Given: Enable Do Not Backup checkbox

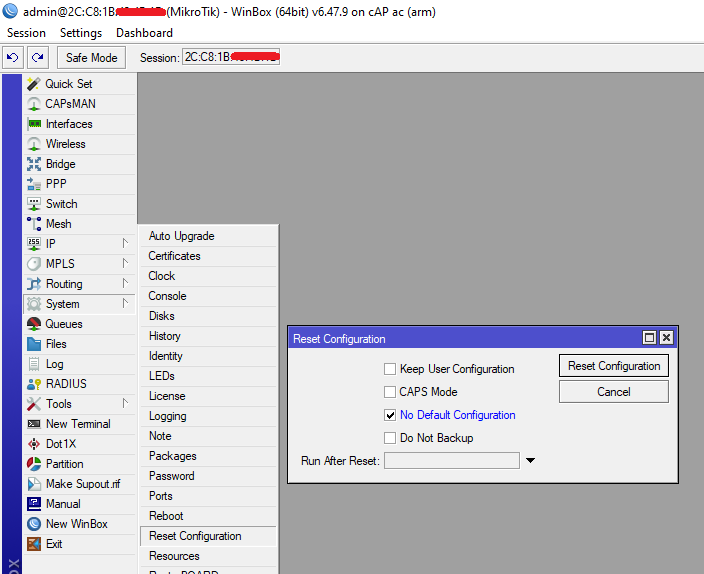Looking at the screenshot, I should [390, 438].
